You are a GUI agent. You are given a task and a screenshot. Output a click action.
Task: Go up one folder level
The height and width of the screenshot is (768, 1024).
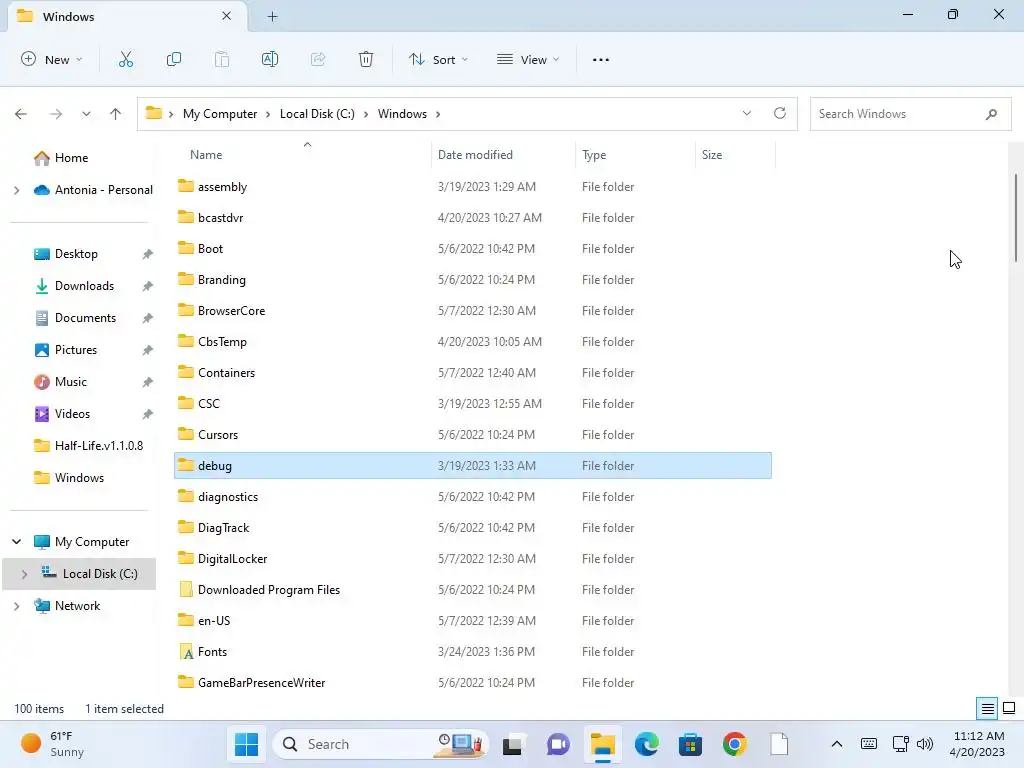116,114
